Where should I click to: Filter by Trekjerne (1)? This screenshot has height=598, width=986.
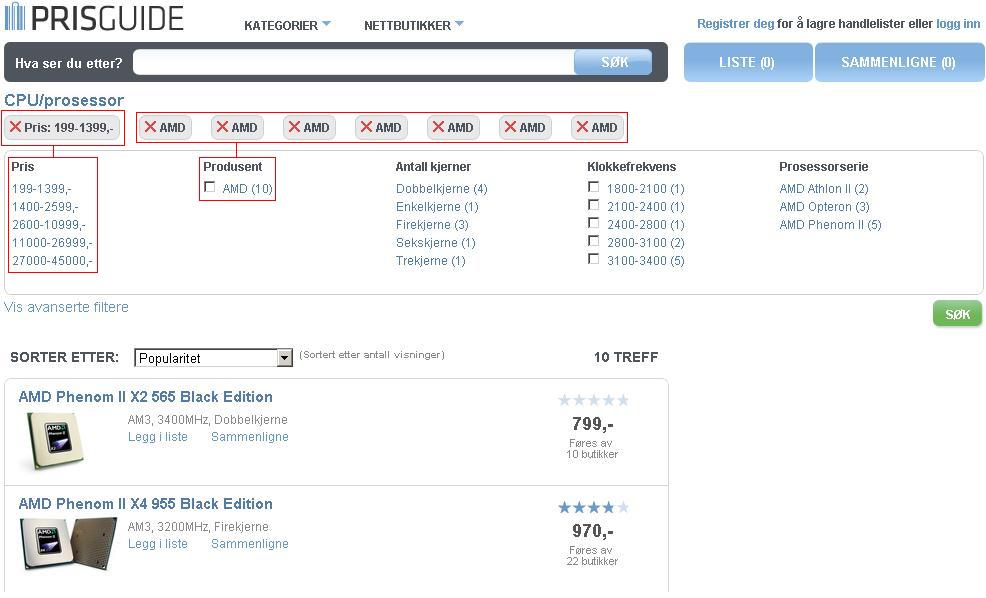coord(431,260)
